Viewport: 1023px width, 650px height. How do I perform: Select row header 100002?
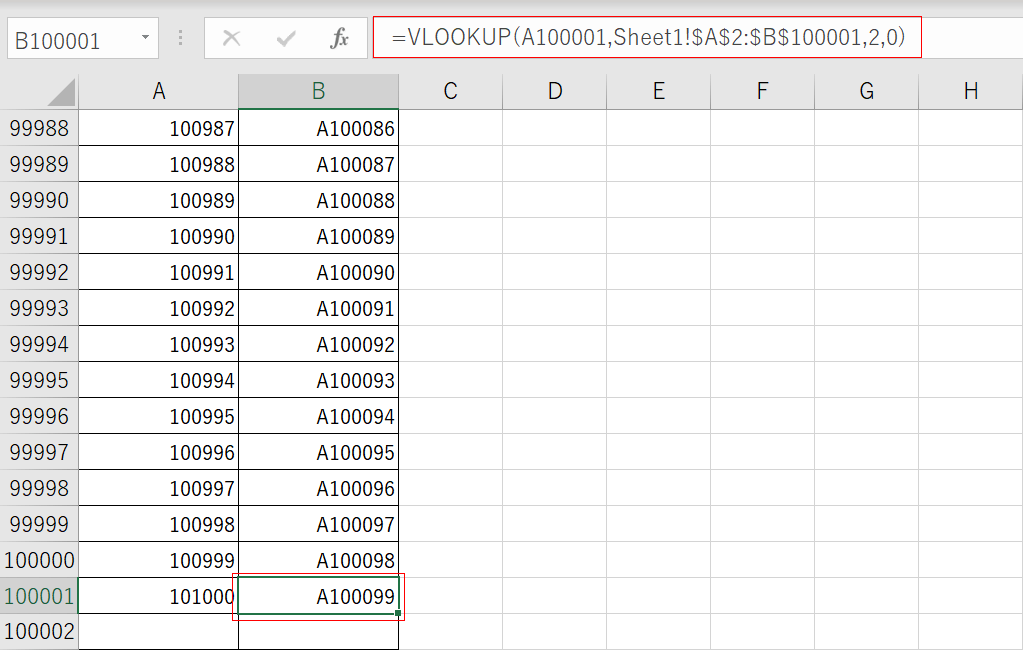39,632
